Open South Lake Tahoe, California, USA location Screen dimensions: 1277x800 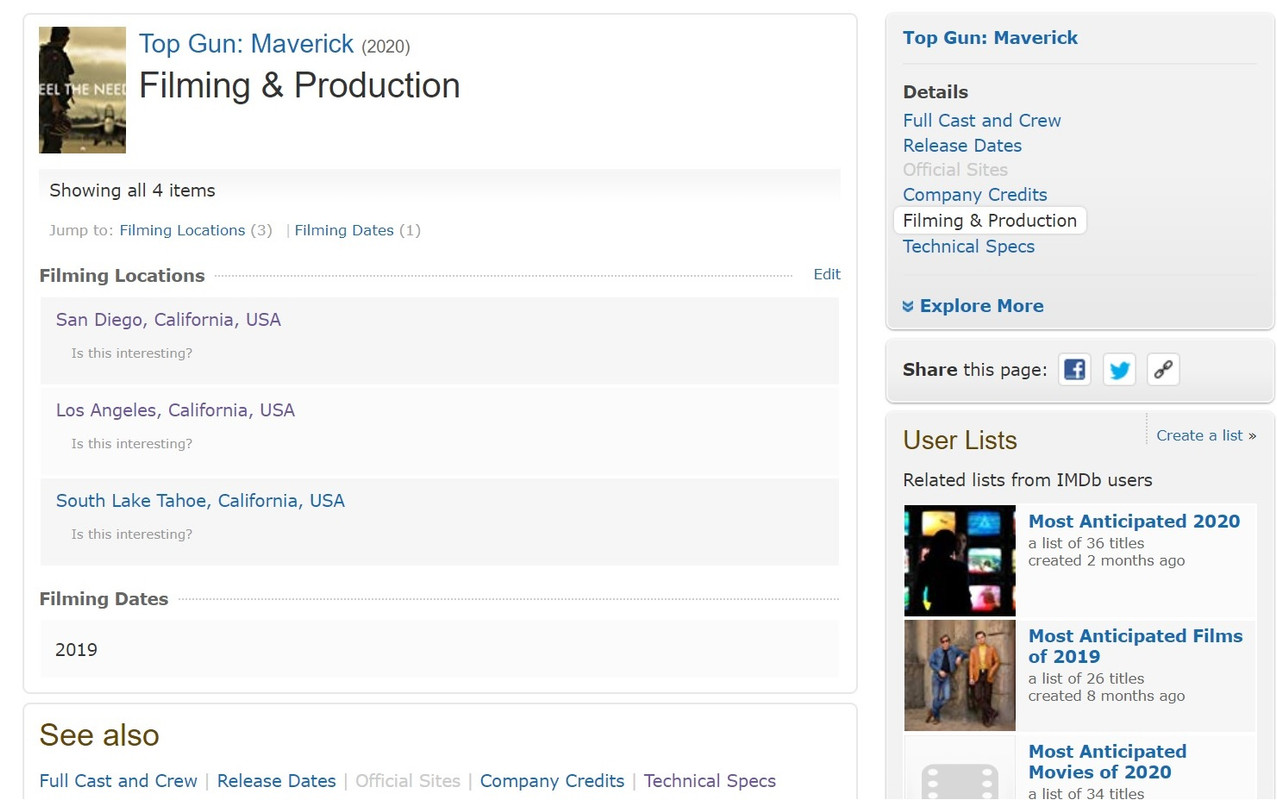pos(200,501)
